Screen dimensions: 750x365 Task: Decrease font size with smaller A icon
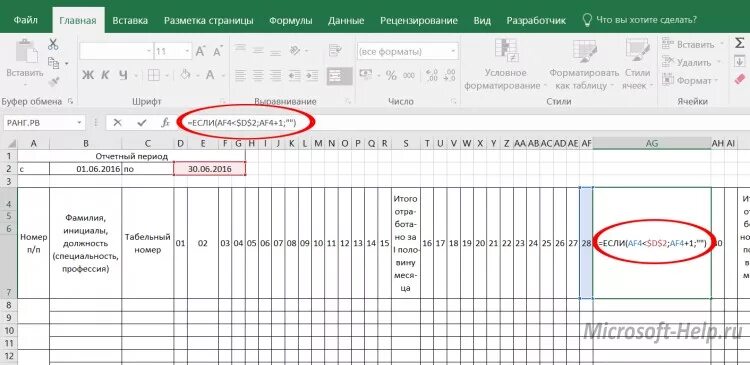pos(218,51)
